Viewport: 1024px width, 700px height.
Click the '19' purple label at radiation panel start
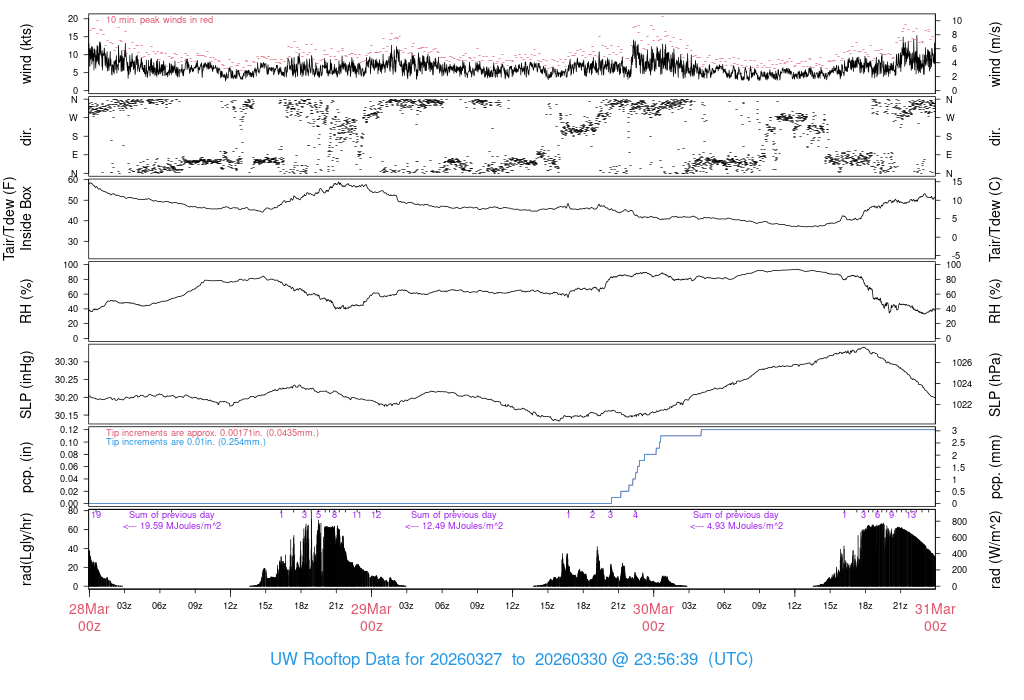[x=96, y=515]
